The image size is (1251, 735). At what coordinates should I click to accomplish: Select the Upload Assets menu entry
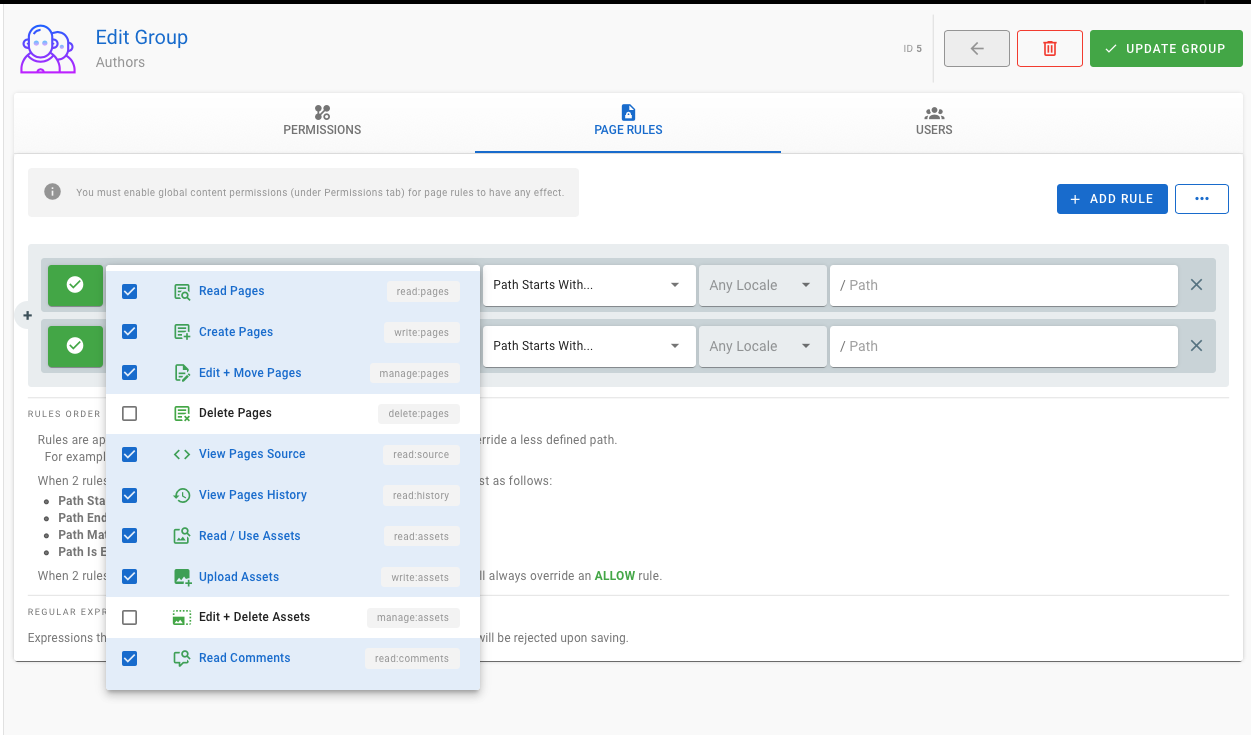[x=293, y=577]
